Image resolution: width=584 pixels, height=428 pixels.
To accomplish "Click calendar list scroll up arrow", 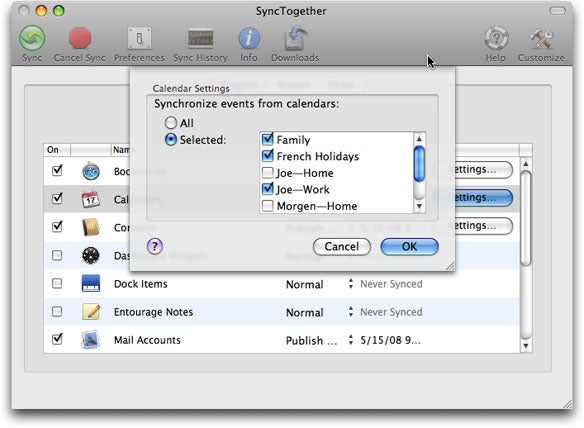I will (419, 139).
